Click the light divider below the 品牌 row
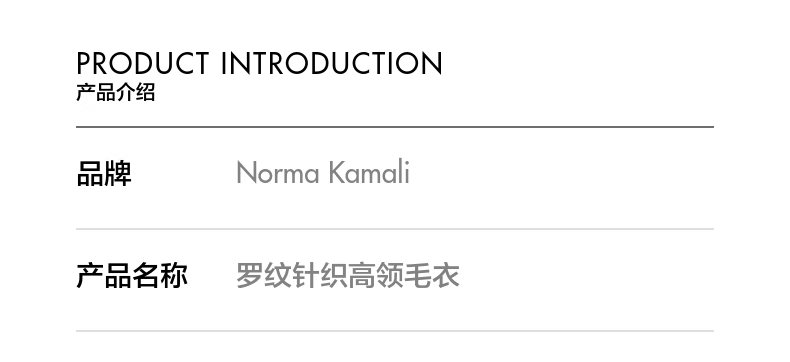790x362 pixels. pyautogui.click(x=395, y=229)
